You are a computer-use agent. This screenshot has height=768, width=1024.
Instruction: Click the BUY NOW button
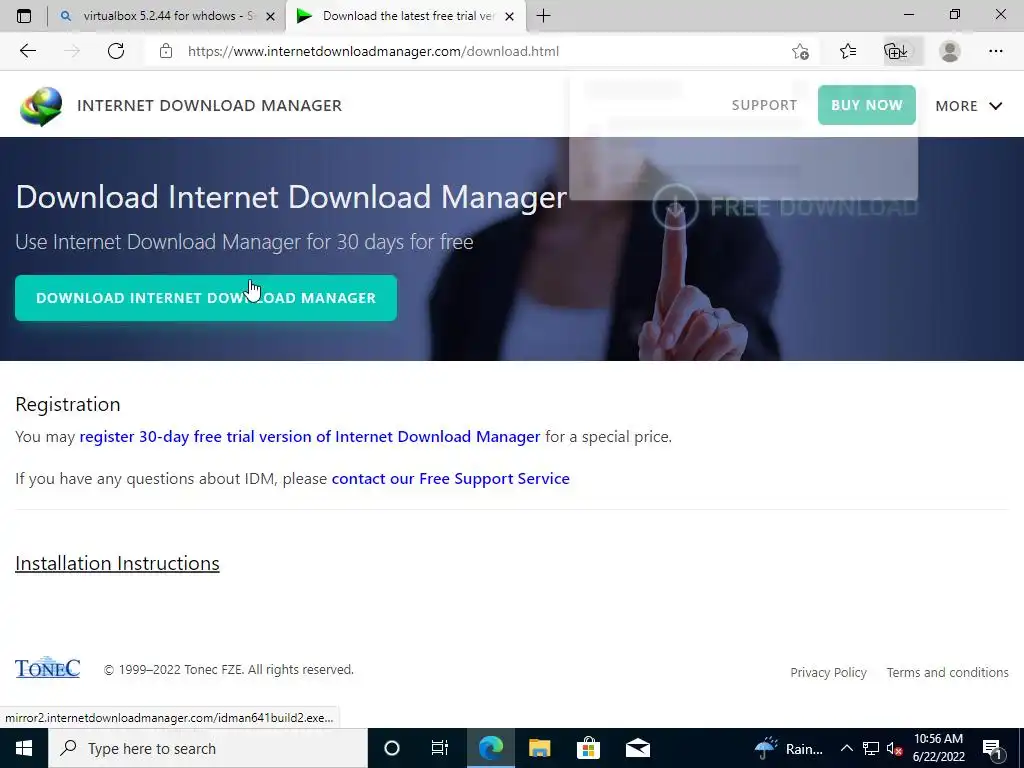point(867,105)
